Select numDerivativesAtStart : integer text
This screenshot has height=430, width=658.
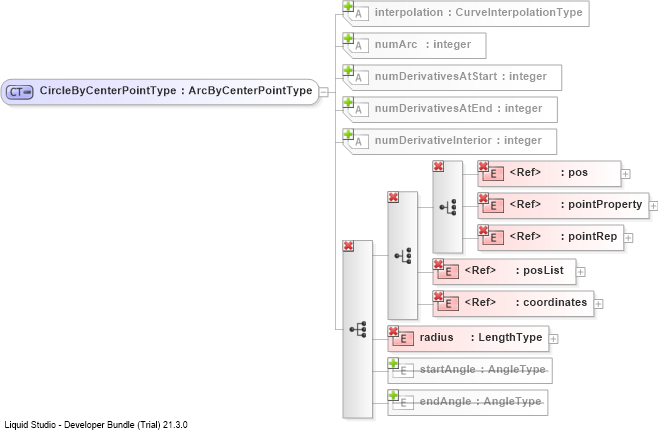click(x=460, y=76)
